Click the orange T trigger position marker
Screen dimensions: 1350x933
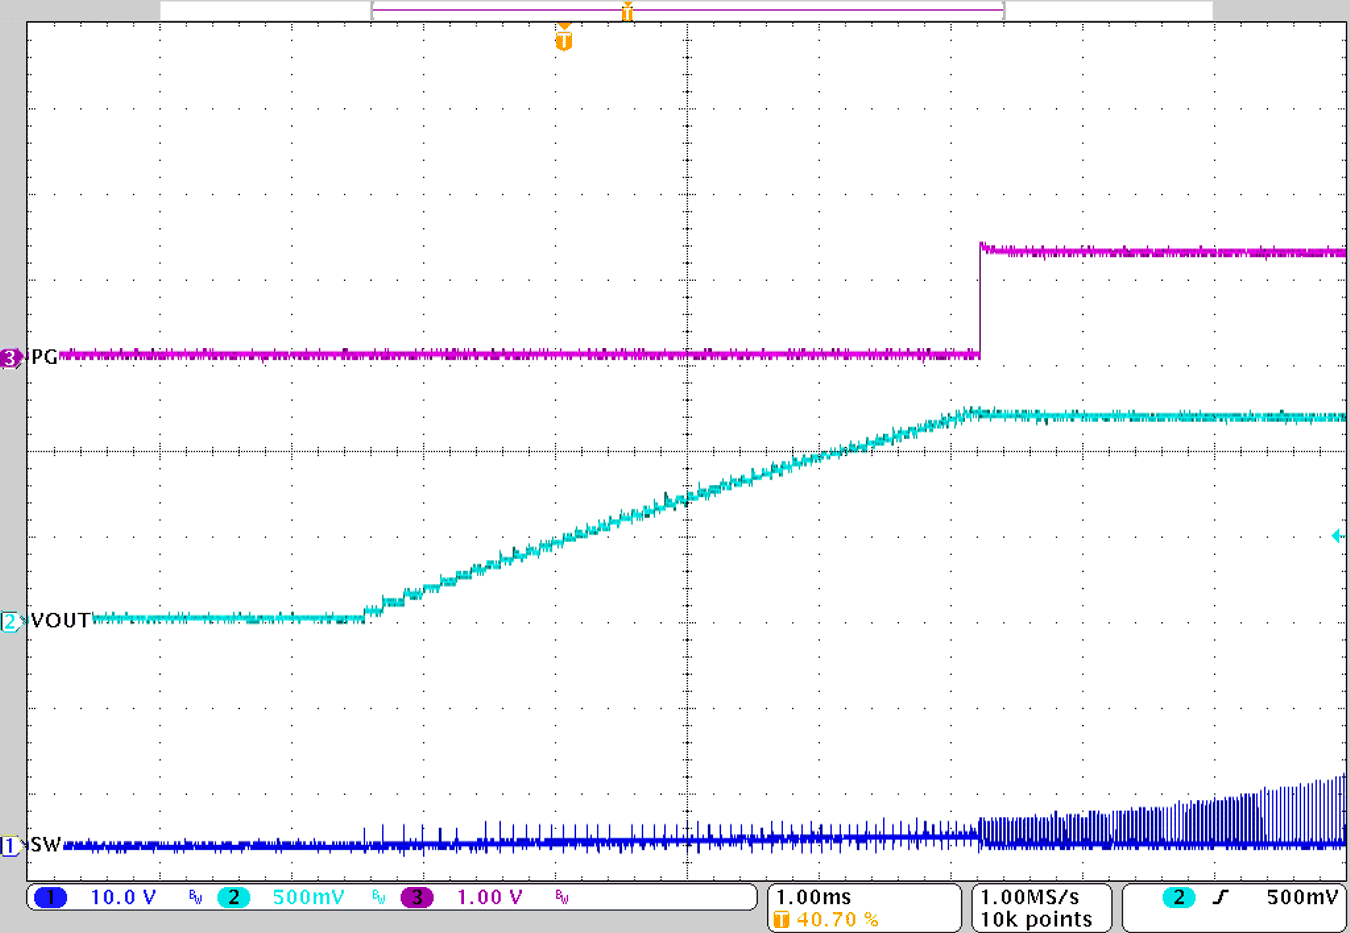click(x=563, y=36)
